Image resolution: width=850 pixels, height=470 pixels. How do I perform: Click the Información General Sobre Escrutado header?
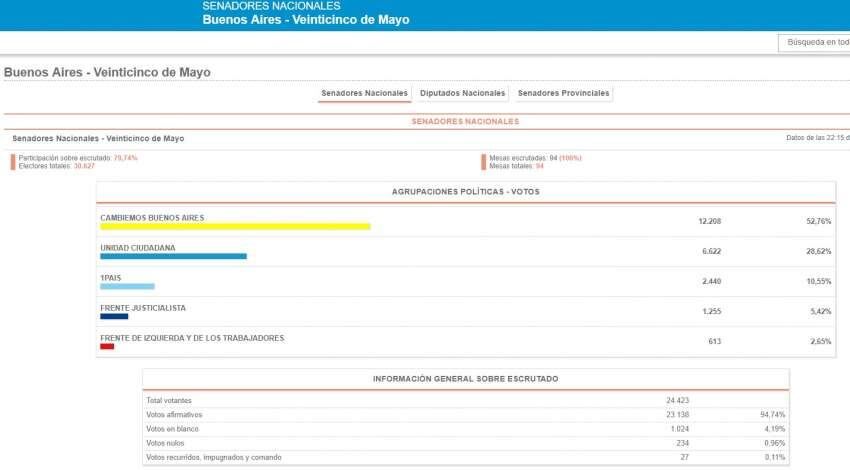(465, 379)
